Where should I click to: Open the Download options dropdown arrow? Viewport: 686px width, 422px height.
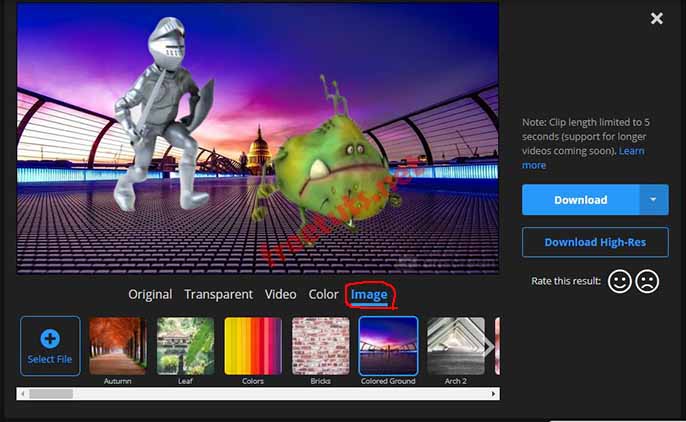654,200
